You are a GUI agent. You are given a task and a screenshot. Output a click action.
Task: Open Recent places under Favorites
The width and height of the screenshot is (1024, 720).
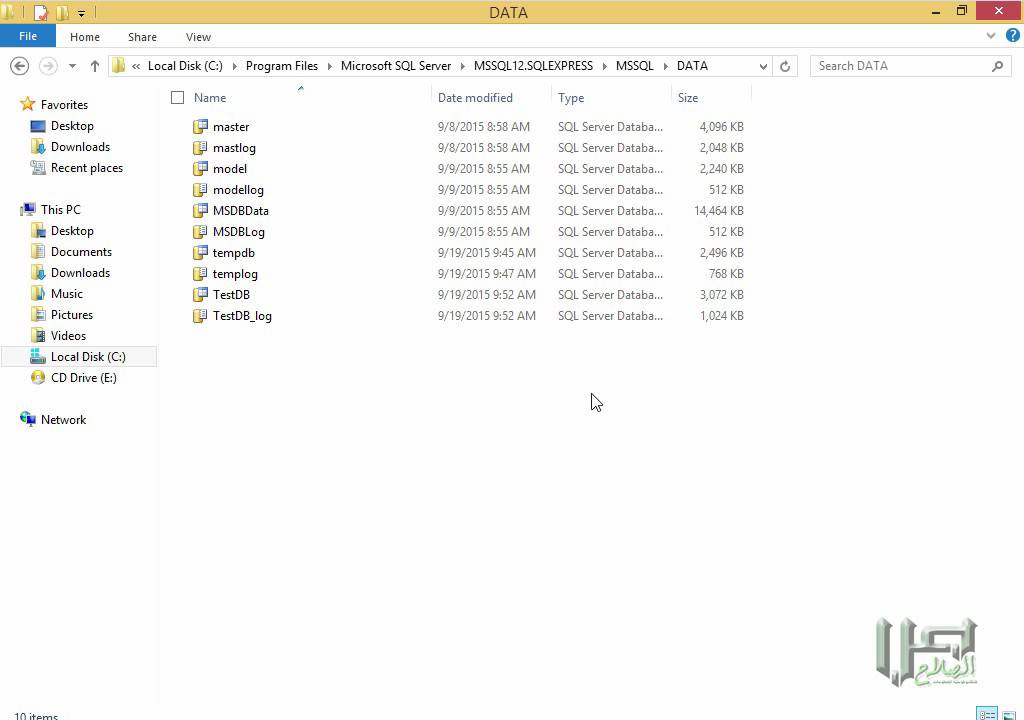pyautogui.click(x=87, y=168)
